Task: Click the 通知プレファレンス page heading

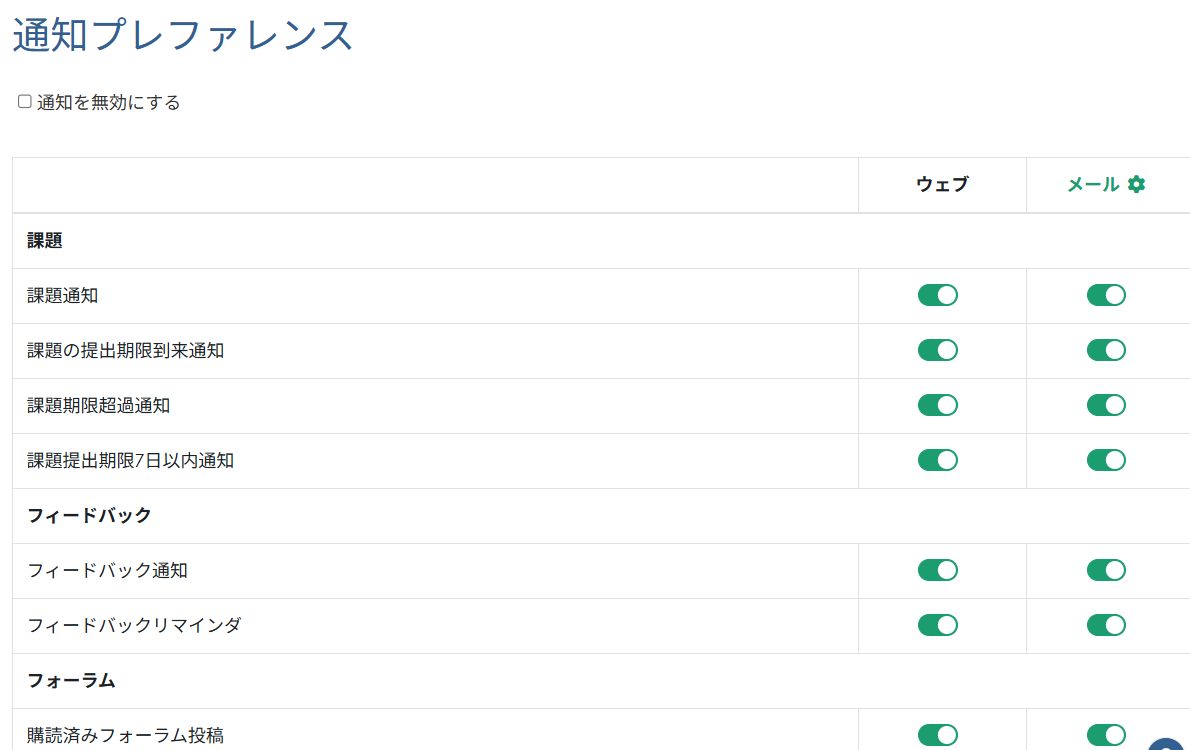Action: pyautogui.click(x=183, y=35)
